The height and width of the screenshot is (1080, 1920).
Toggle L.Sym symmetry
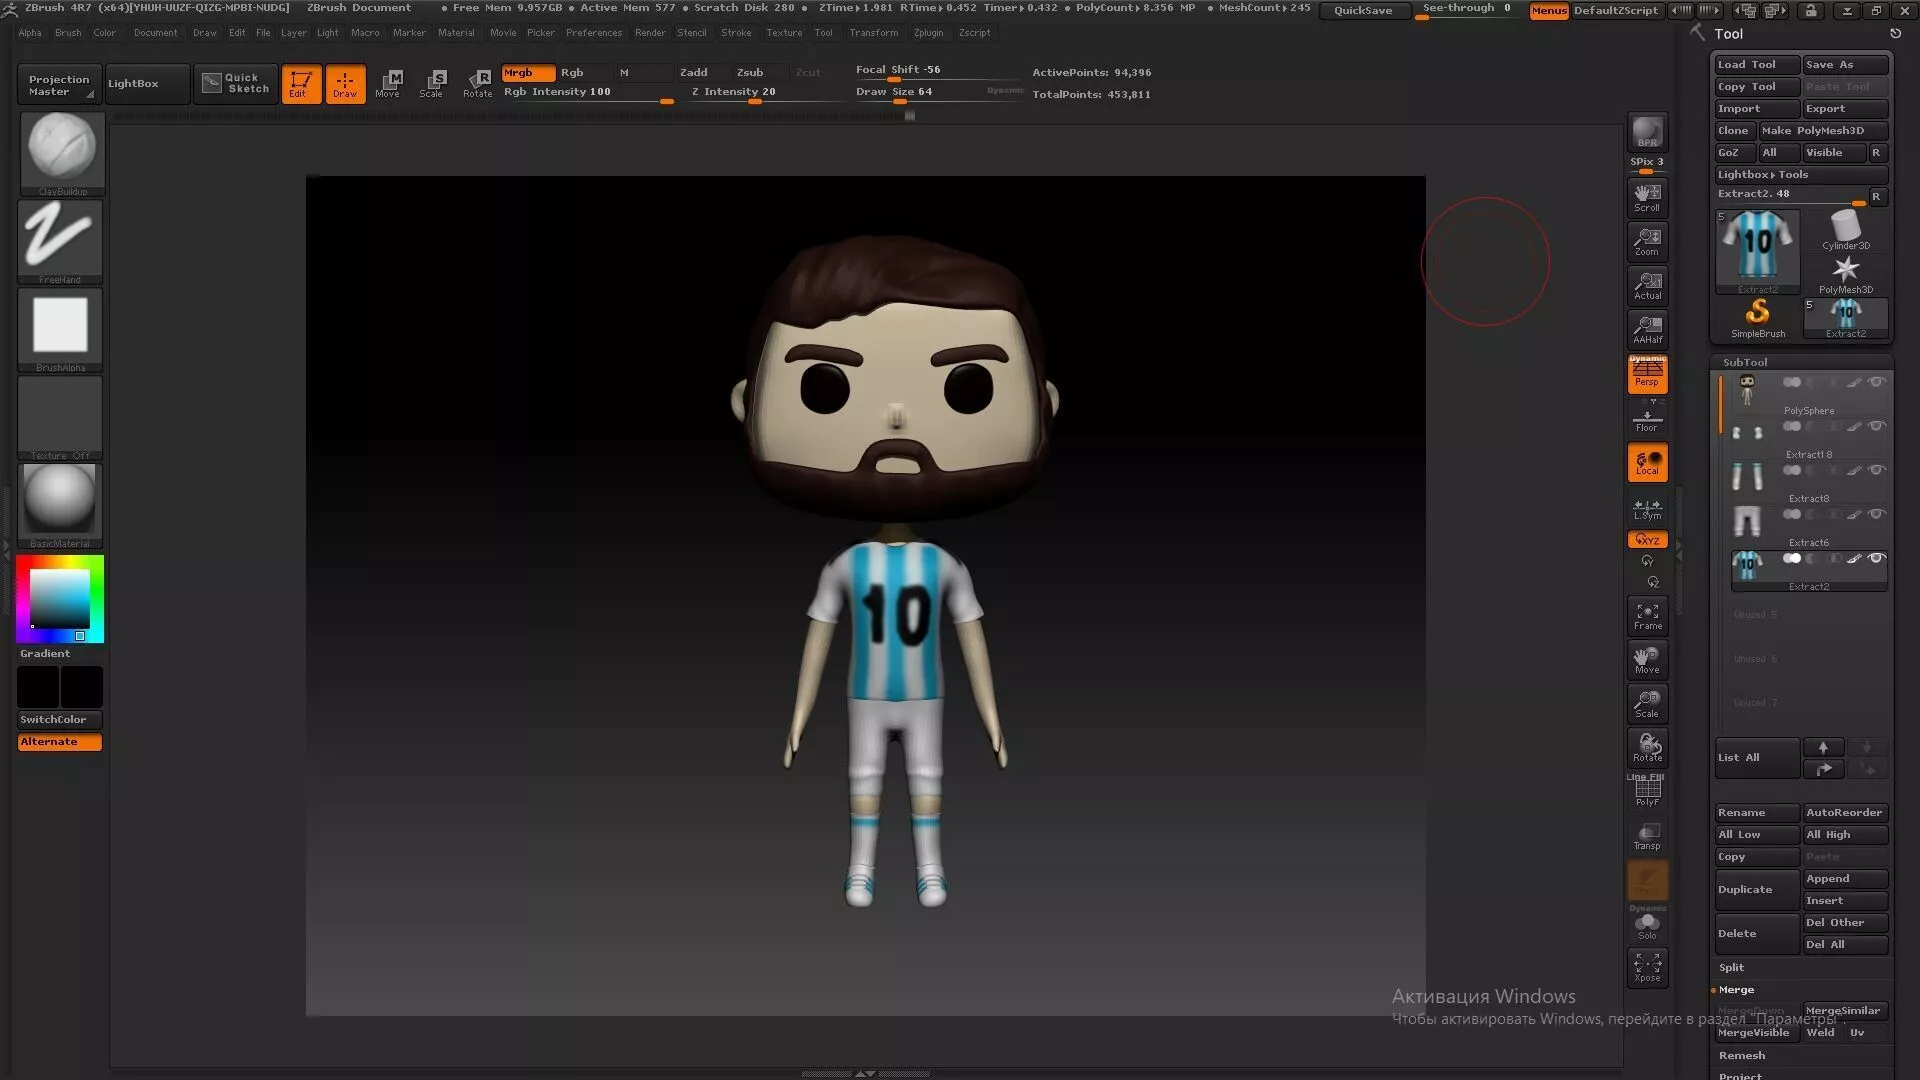[1647, 508]
